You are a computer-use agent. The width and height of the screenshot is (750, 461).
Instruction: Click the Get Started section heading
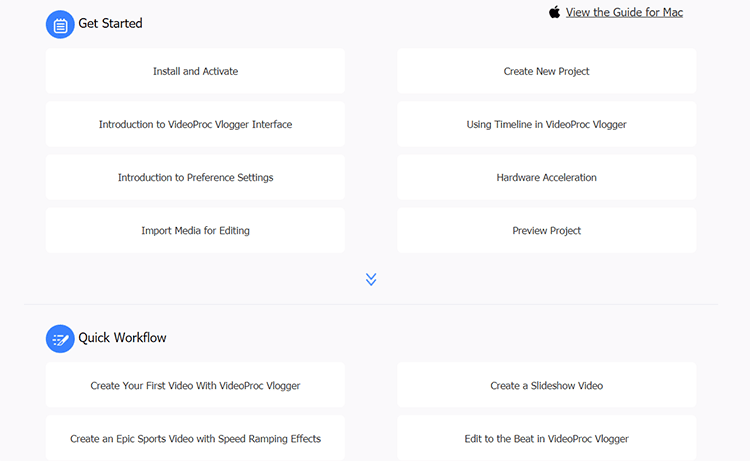pyautogui.click(x=110, y=23)
